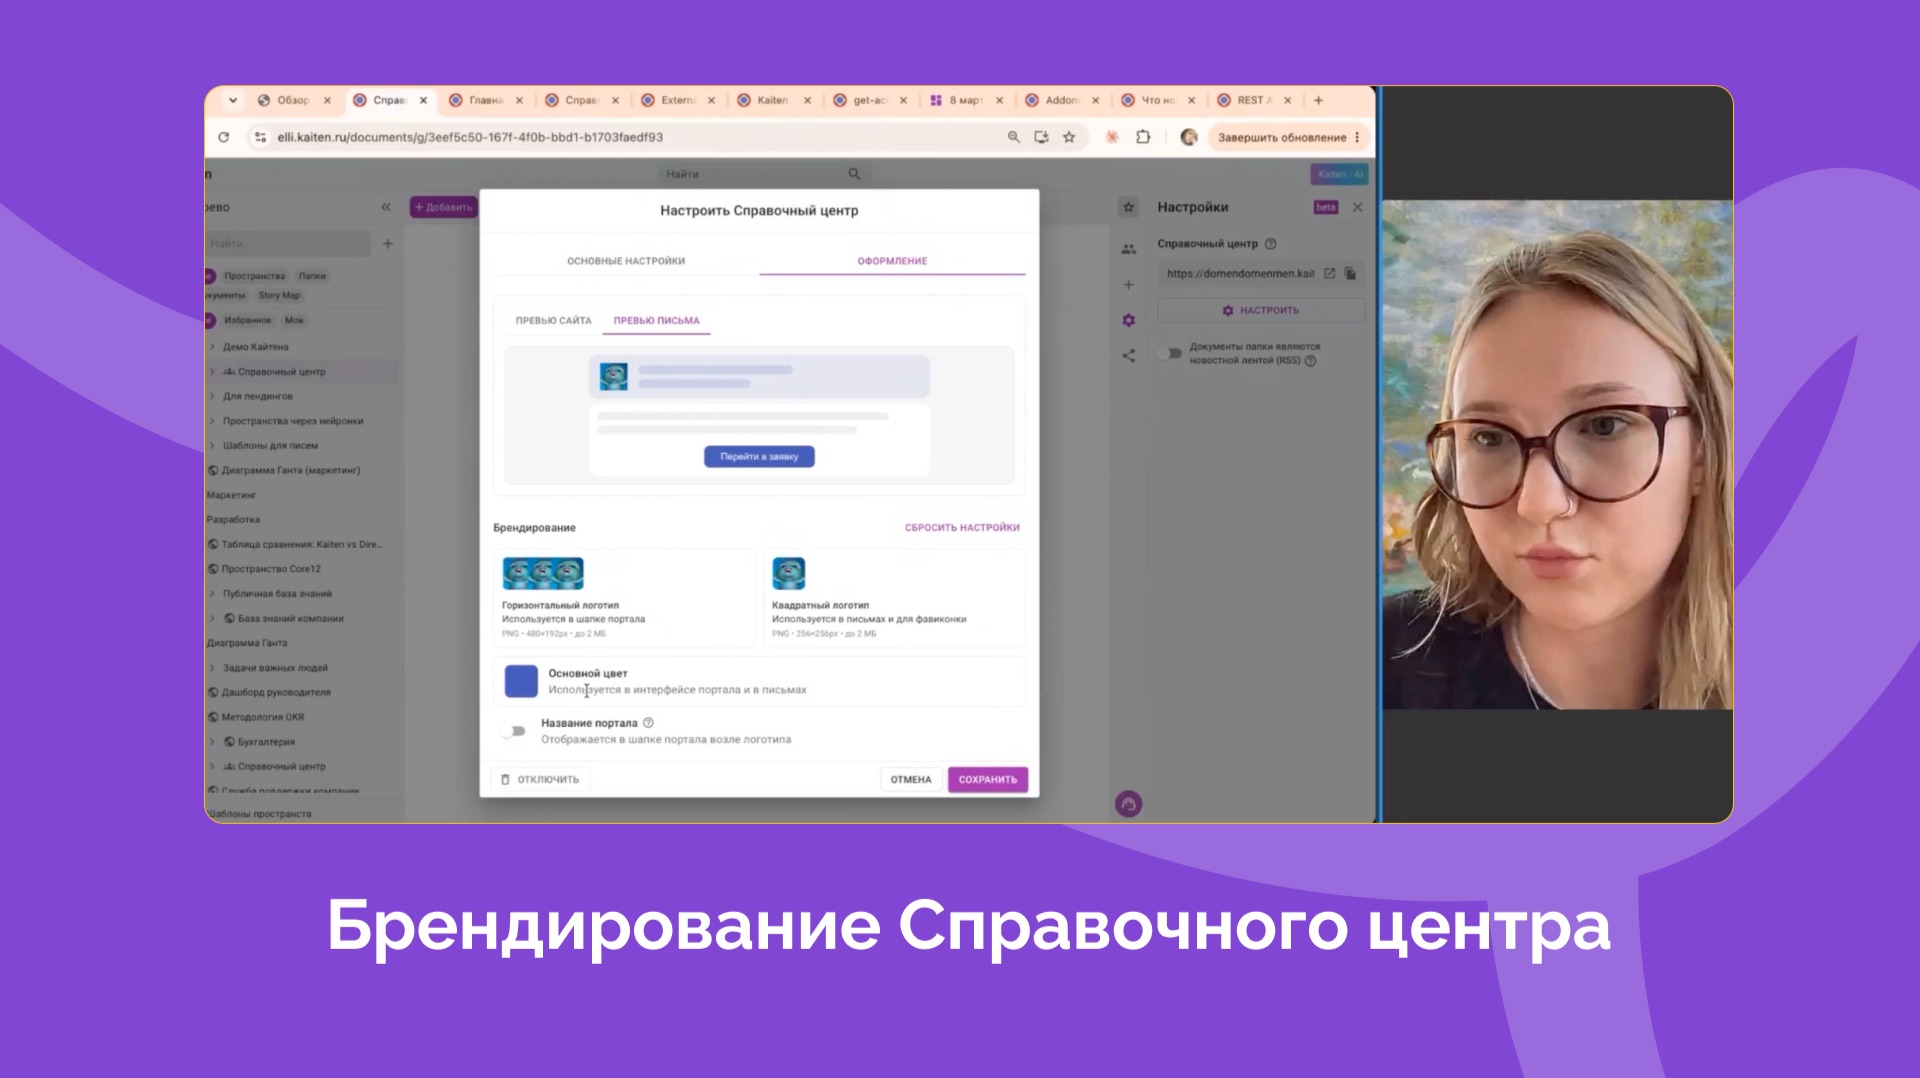Open the tab search dropdown arrow

point(233,100)
